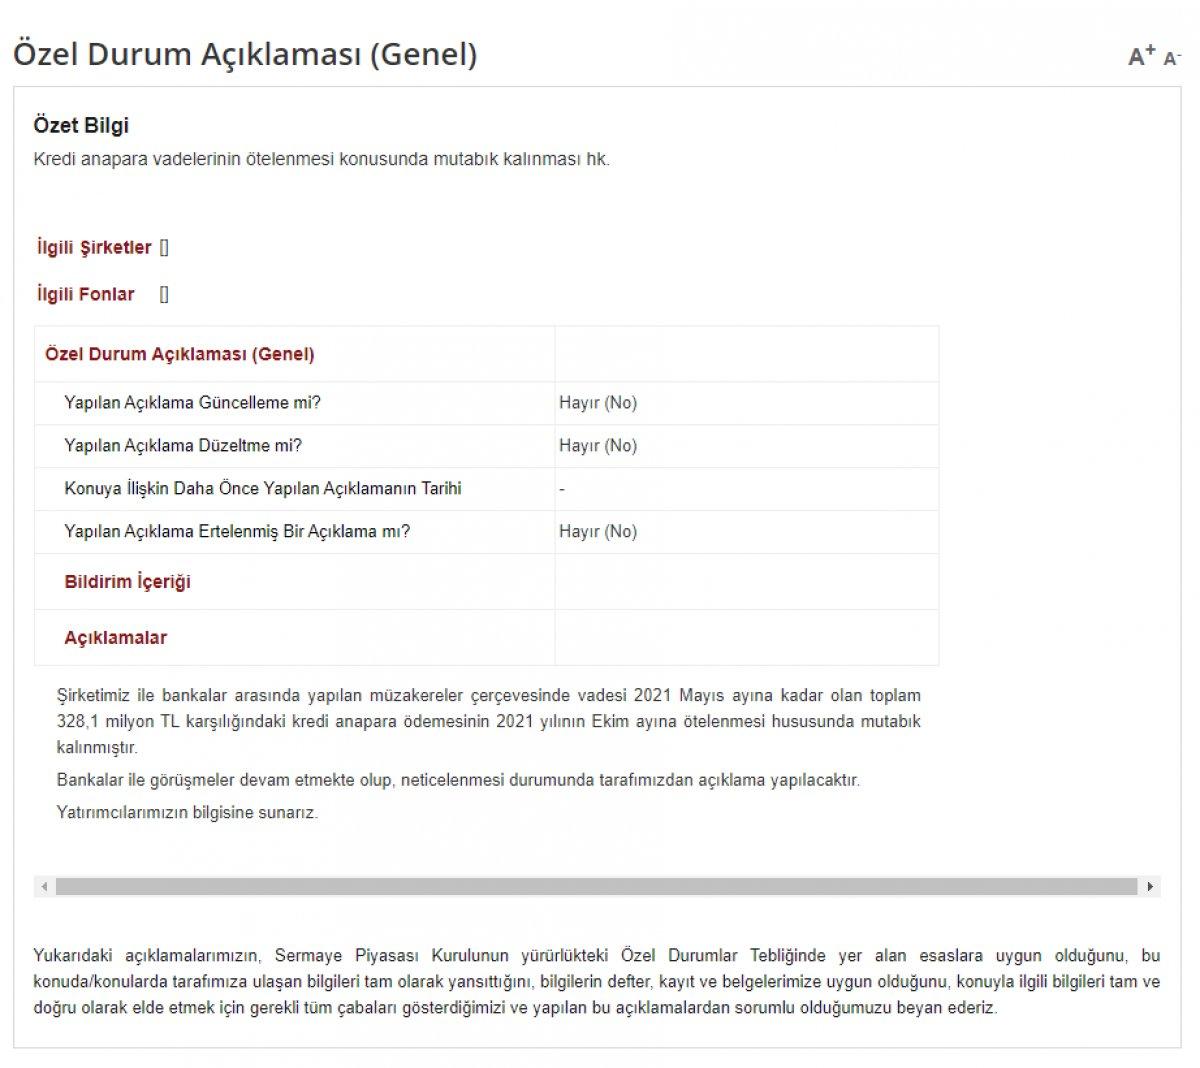Image resolution: width=1200 pixels, height=1068 pixels.
Task: Expand the Bildirim İçeriği section
Action: pyautogui.click(x=128, y=582)
